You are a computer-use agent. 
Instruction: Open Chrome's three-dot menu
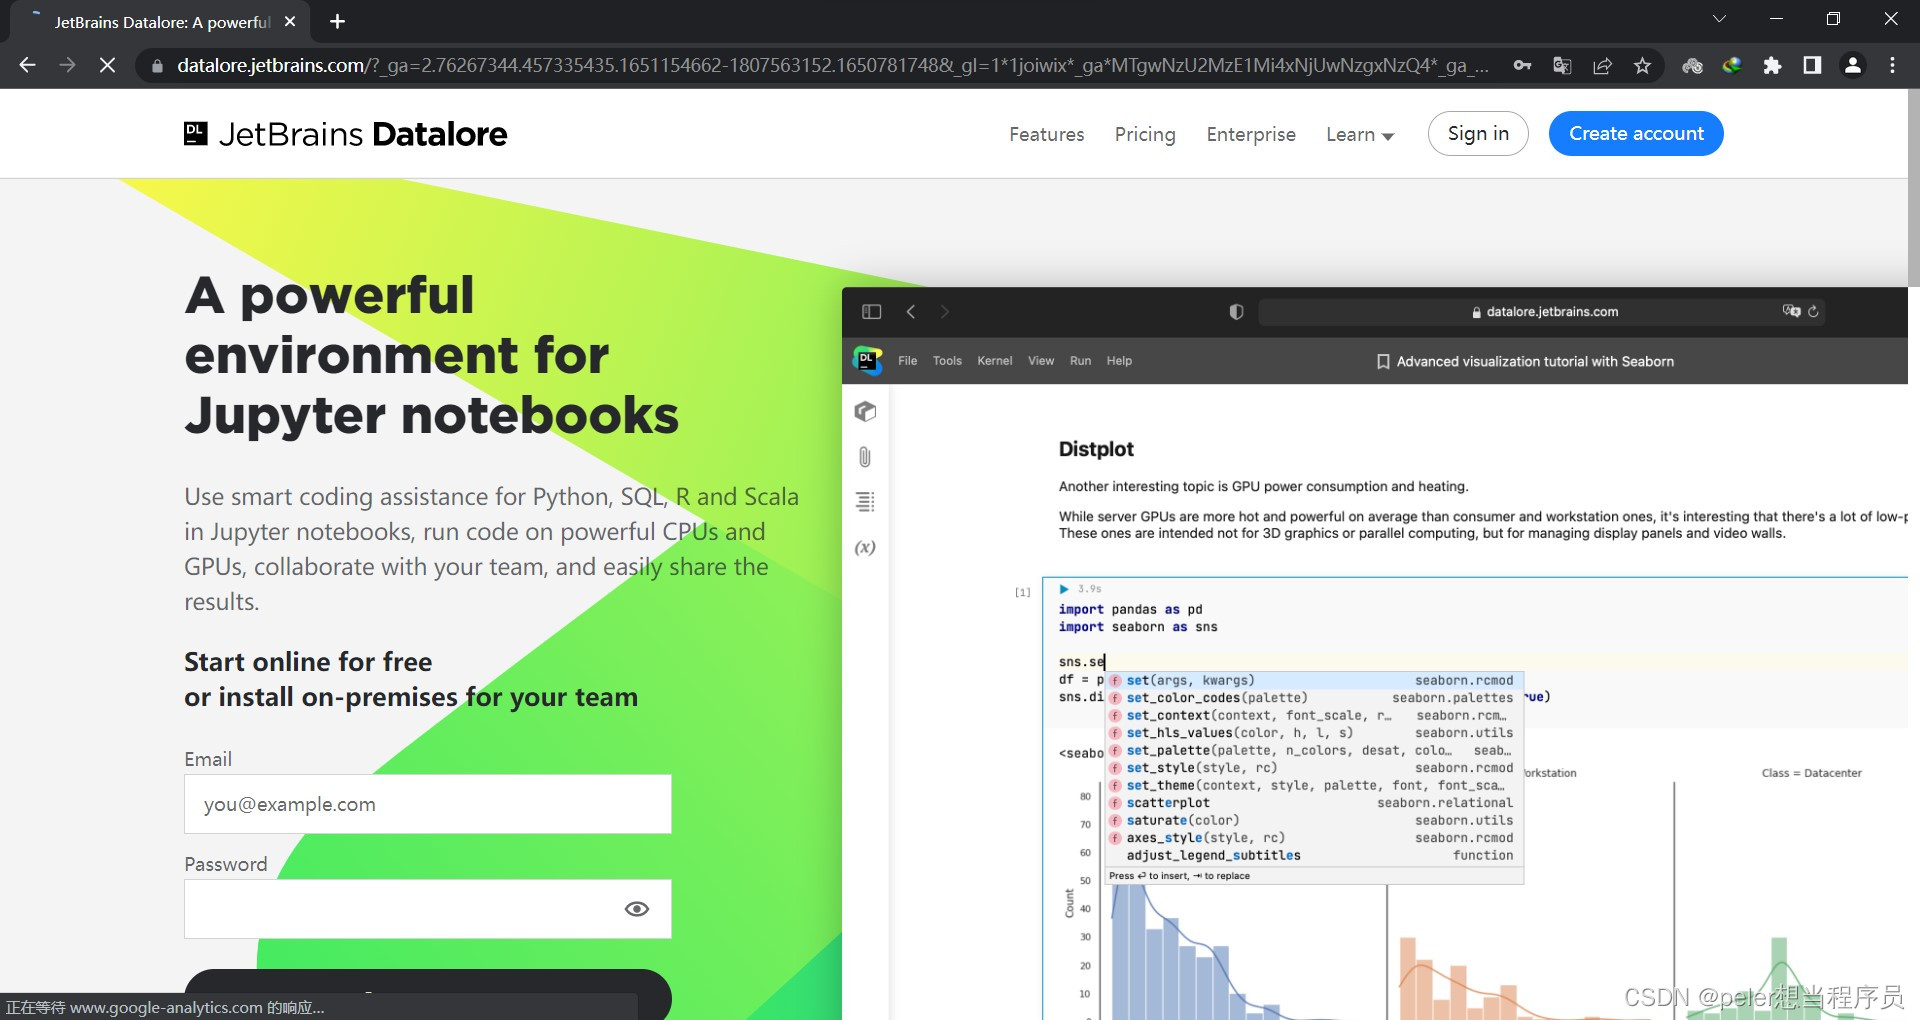coord(1892,65)
